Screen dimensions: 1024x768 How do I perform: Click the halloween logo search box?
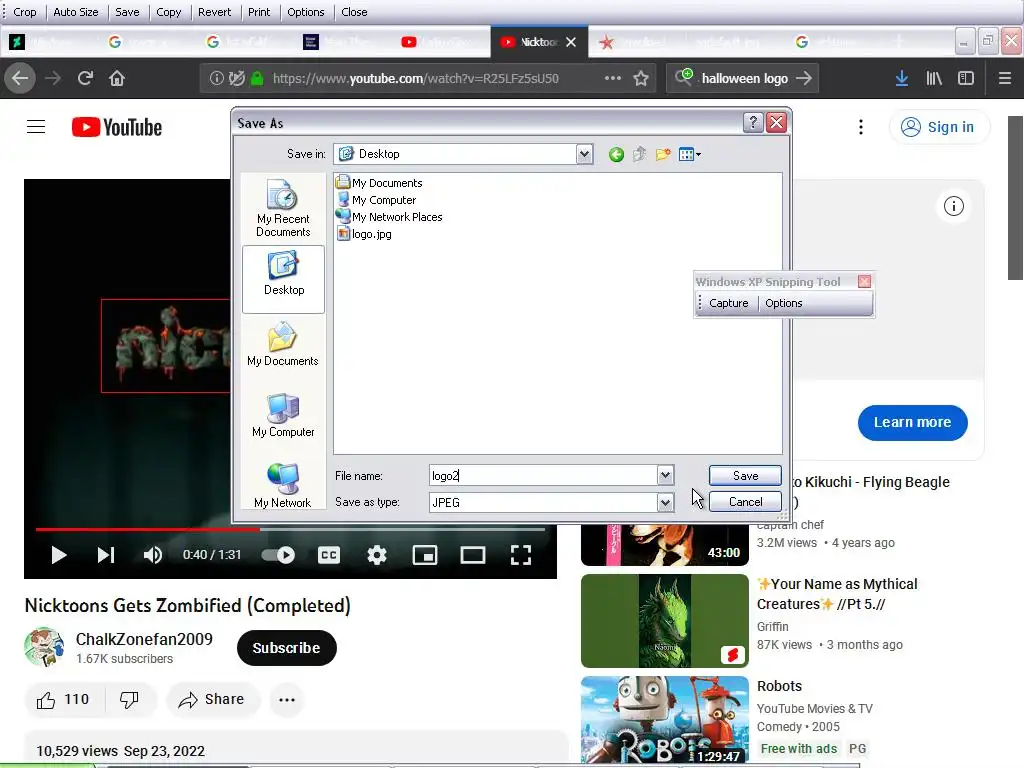pos(743,78)
